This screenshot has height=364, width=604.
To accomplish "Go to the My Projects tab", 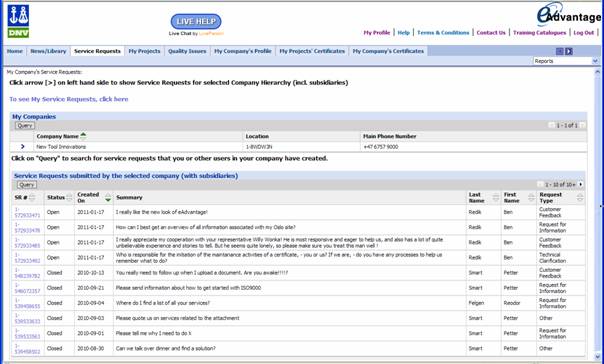I will tap(144, 51).
